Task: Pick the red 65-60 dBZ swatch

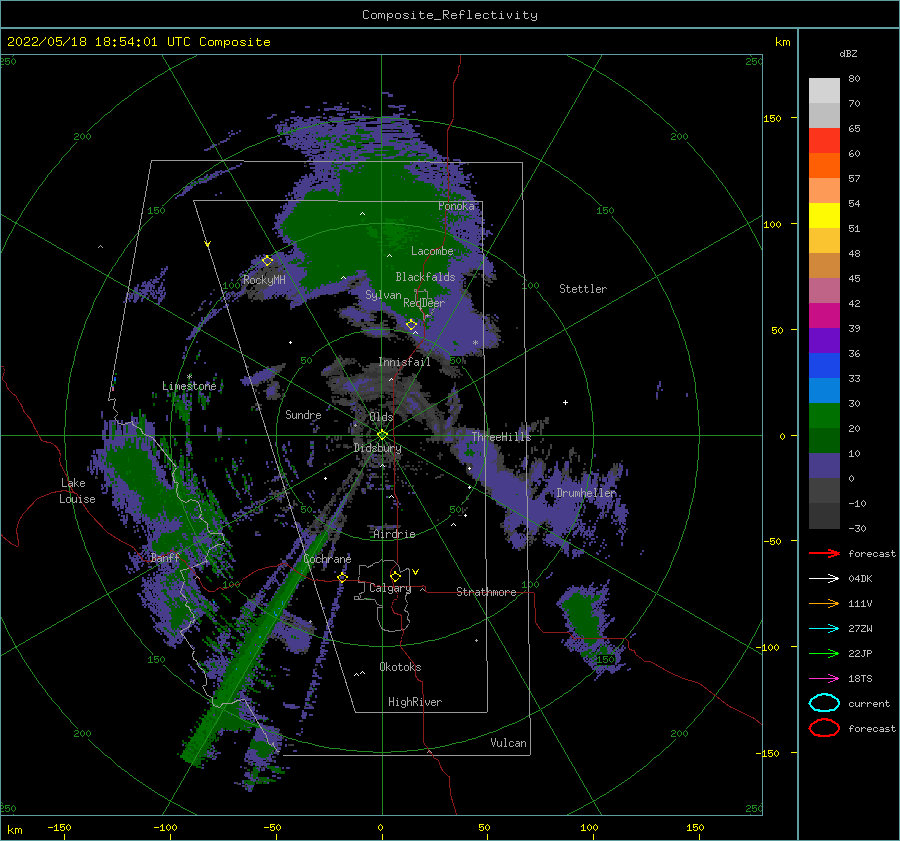Action: point(824,140)
